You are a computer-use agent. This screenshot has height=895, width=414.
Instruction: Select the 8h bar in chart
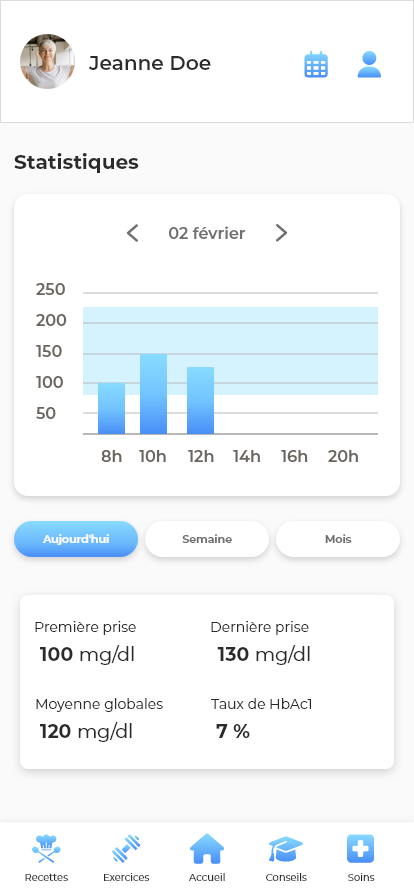[x=111, y=409]
